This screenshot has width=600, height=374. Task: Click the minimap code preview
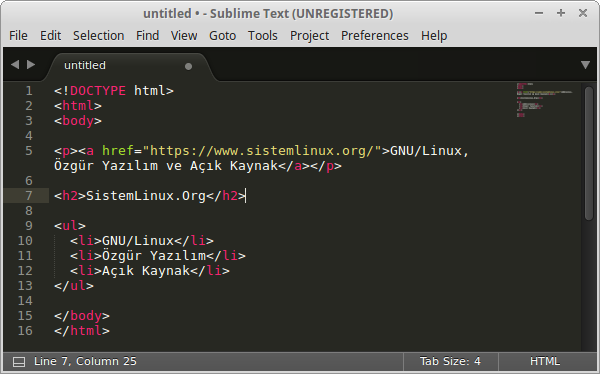pyautogui.click(x=544, y=100)
